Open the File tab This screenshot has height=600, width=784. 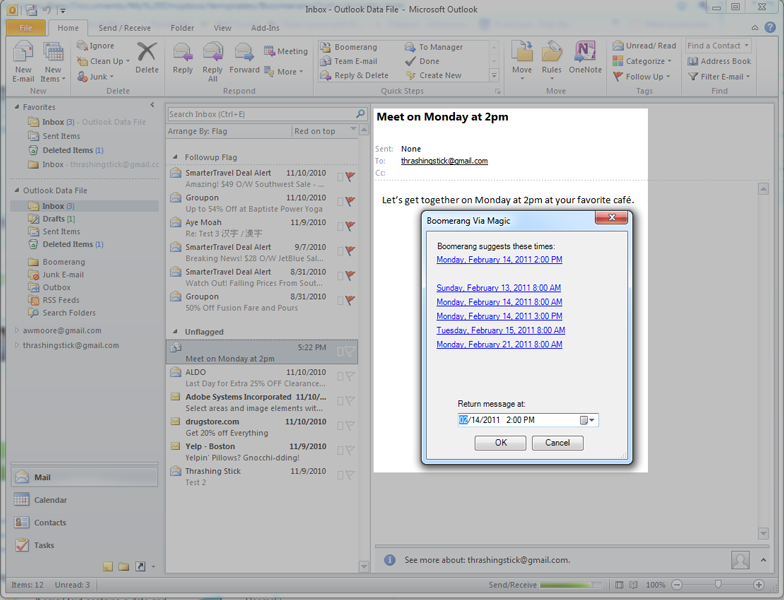pyautogui.click(x=26, y=28)
